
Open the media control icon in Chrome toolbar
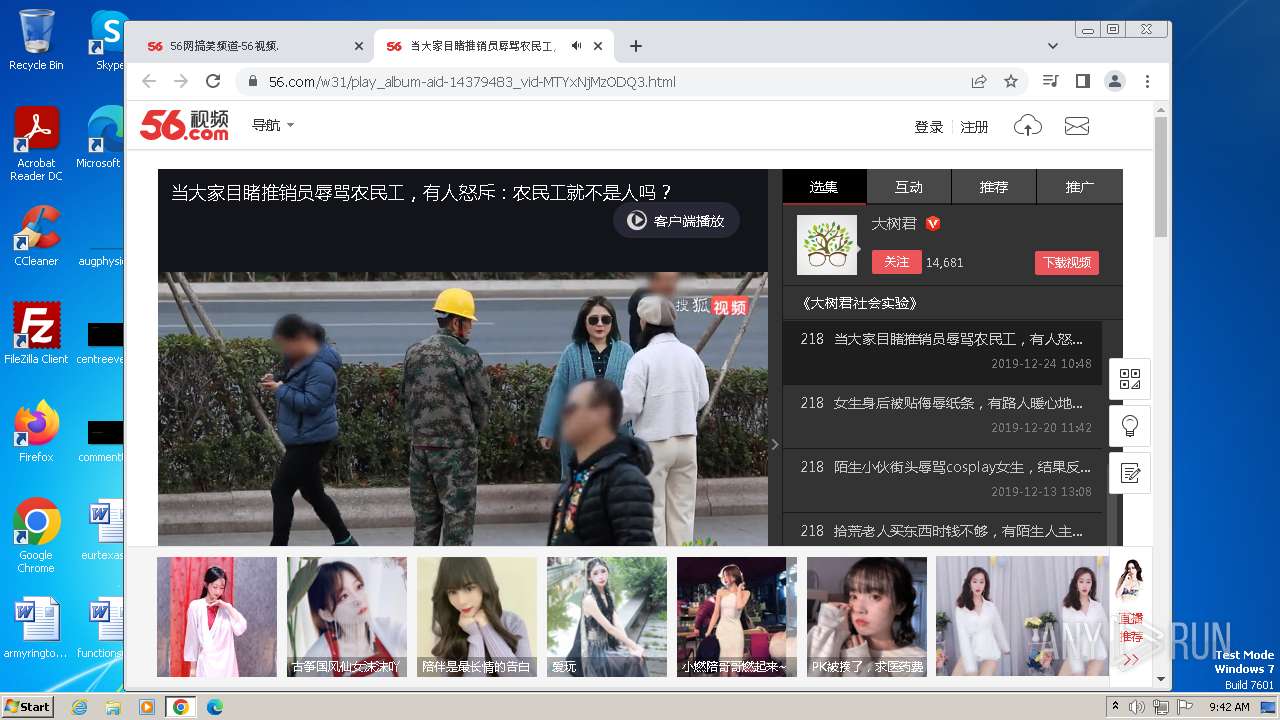(x=1050, y=81)
